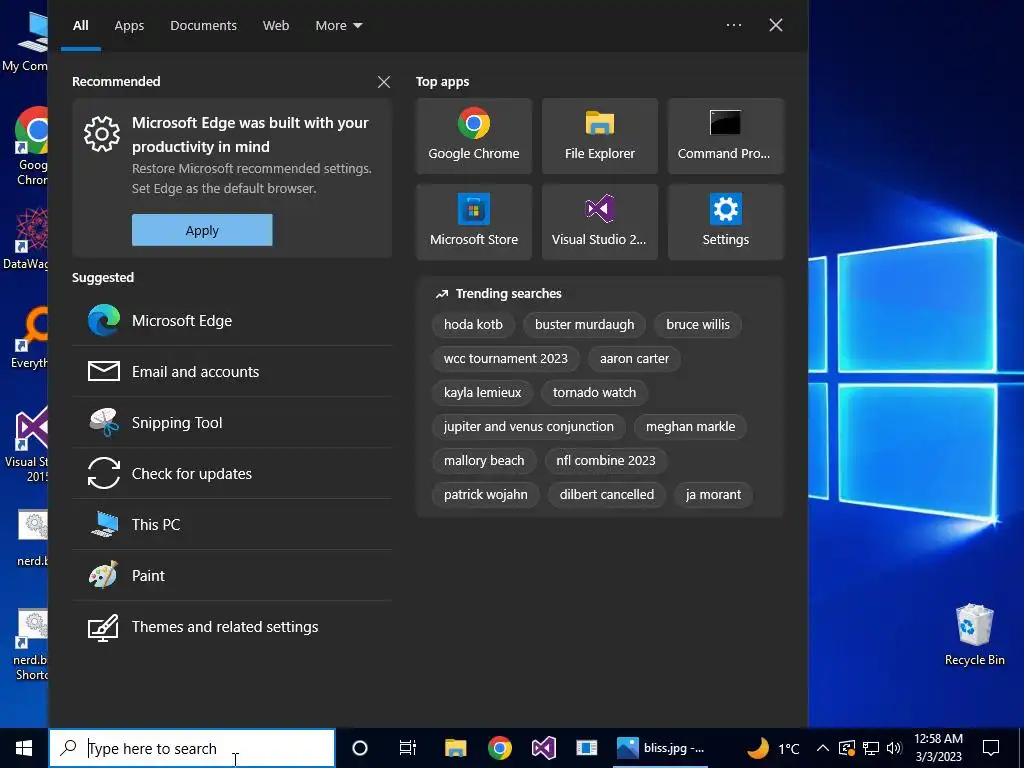1024x768 pixels.
Task: Launch Chrome from the taskbar
Action: coord(500,748)
